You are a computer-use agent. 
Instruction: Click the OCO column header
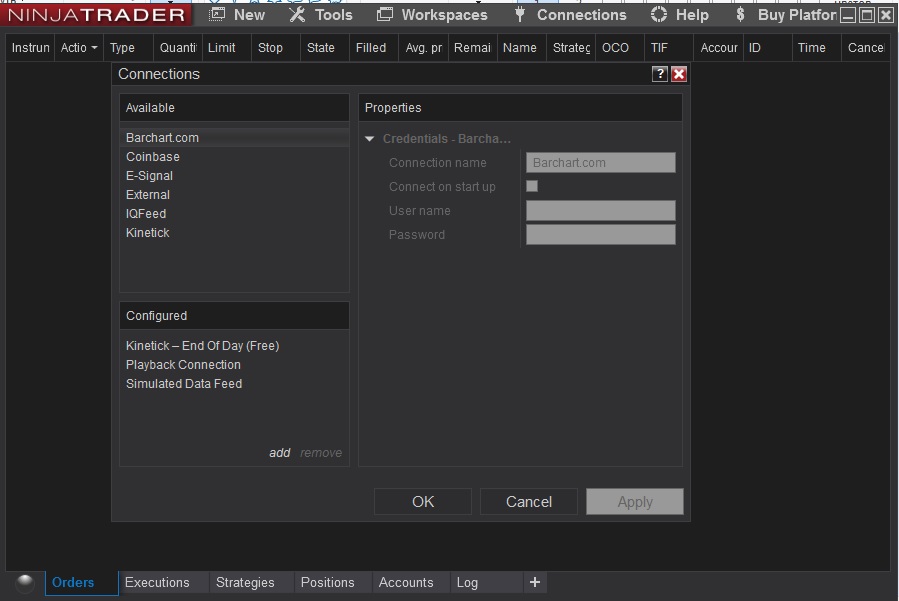point(620,48)
